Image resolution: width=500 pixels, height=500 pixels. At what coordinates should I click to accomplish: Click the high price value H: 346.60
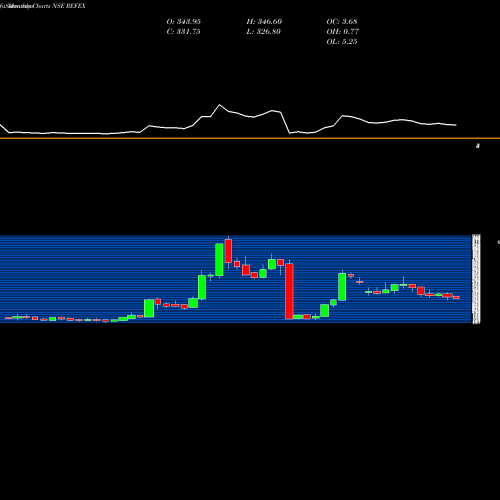[264, 22]
